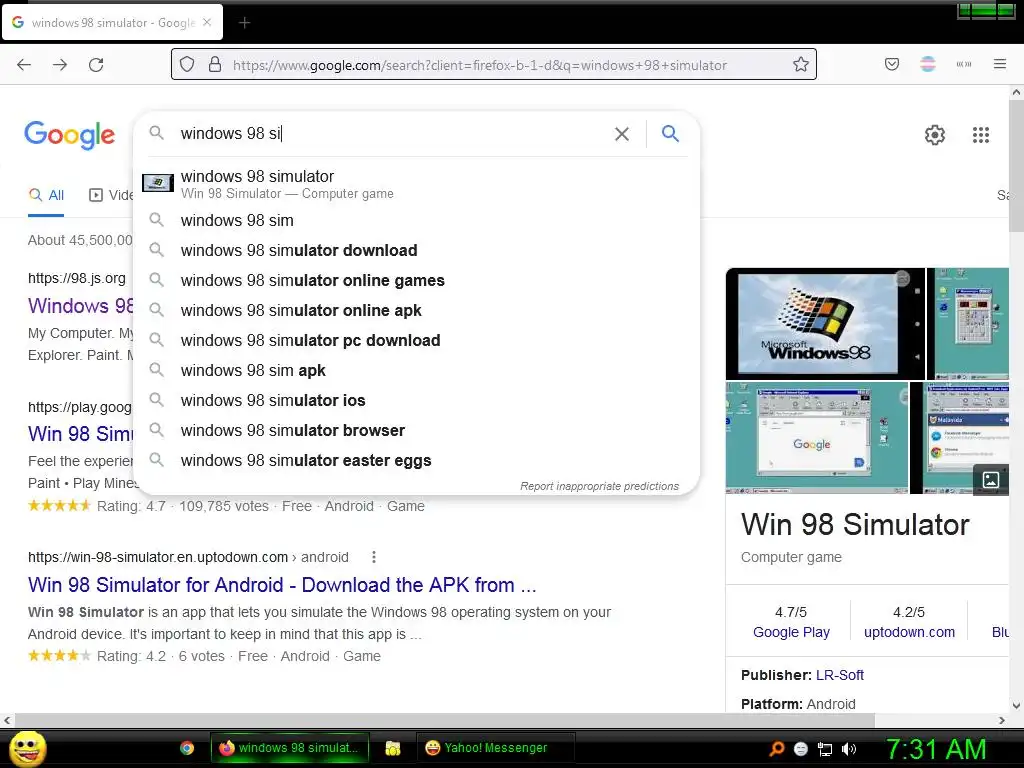Select the All results tab

(46, 195)
